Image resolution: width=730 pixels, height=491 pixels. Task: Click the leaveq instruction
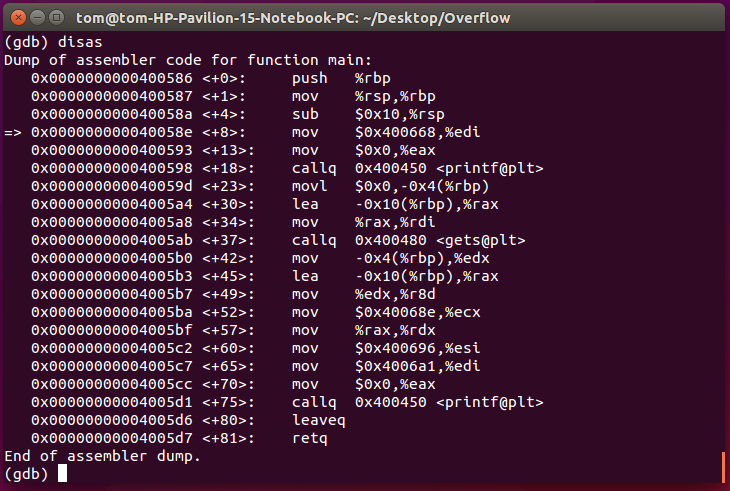tap(317, 420)
